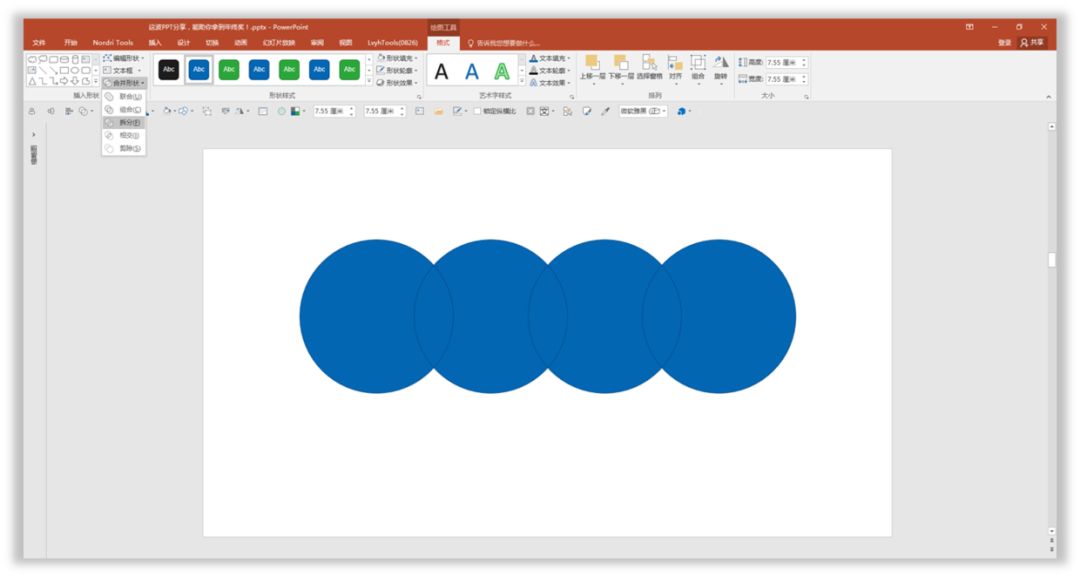Screen dimensions: 1080x577
Task: Expand the collapsed thumbnails pane arrow
Action: click(x=34, y=135)
